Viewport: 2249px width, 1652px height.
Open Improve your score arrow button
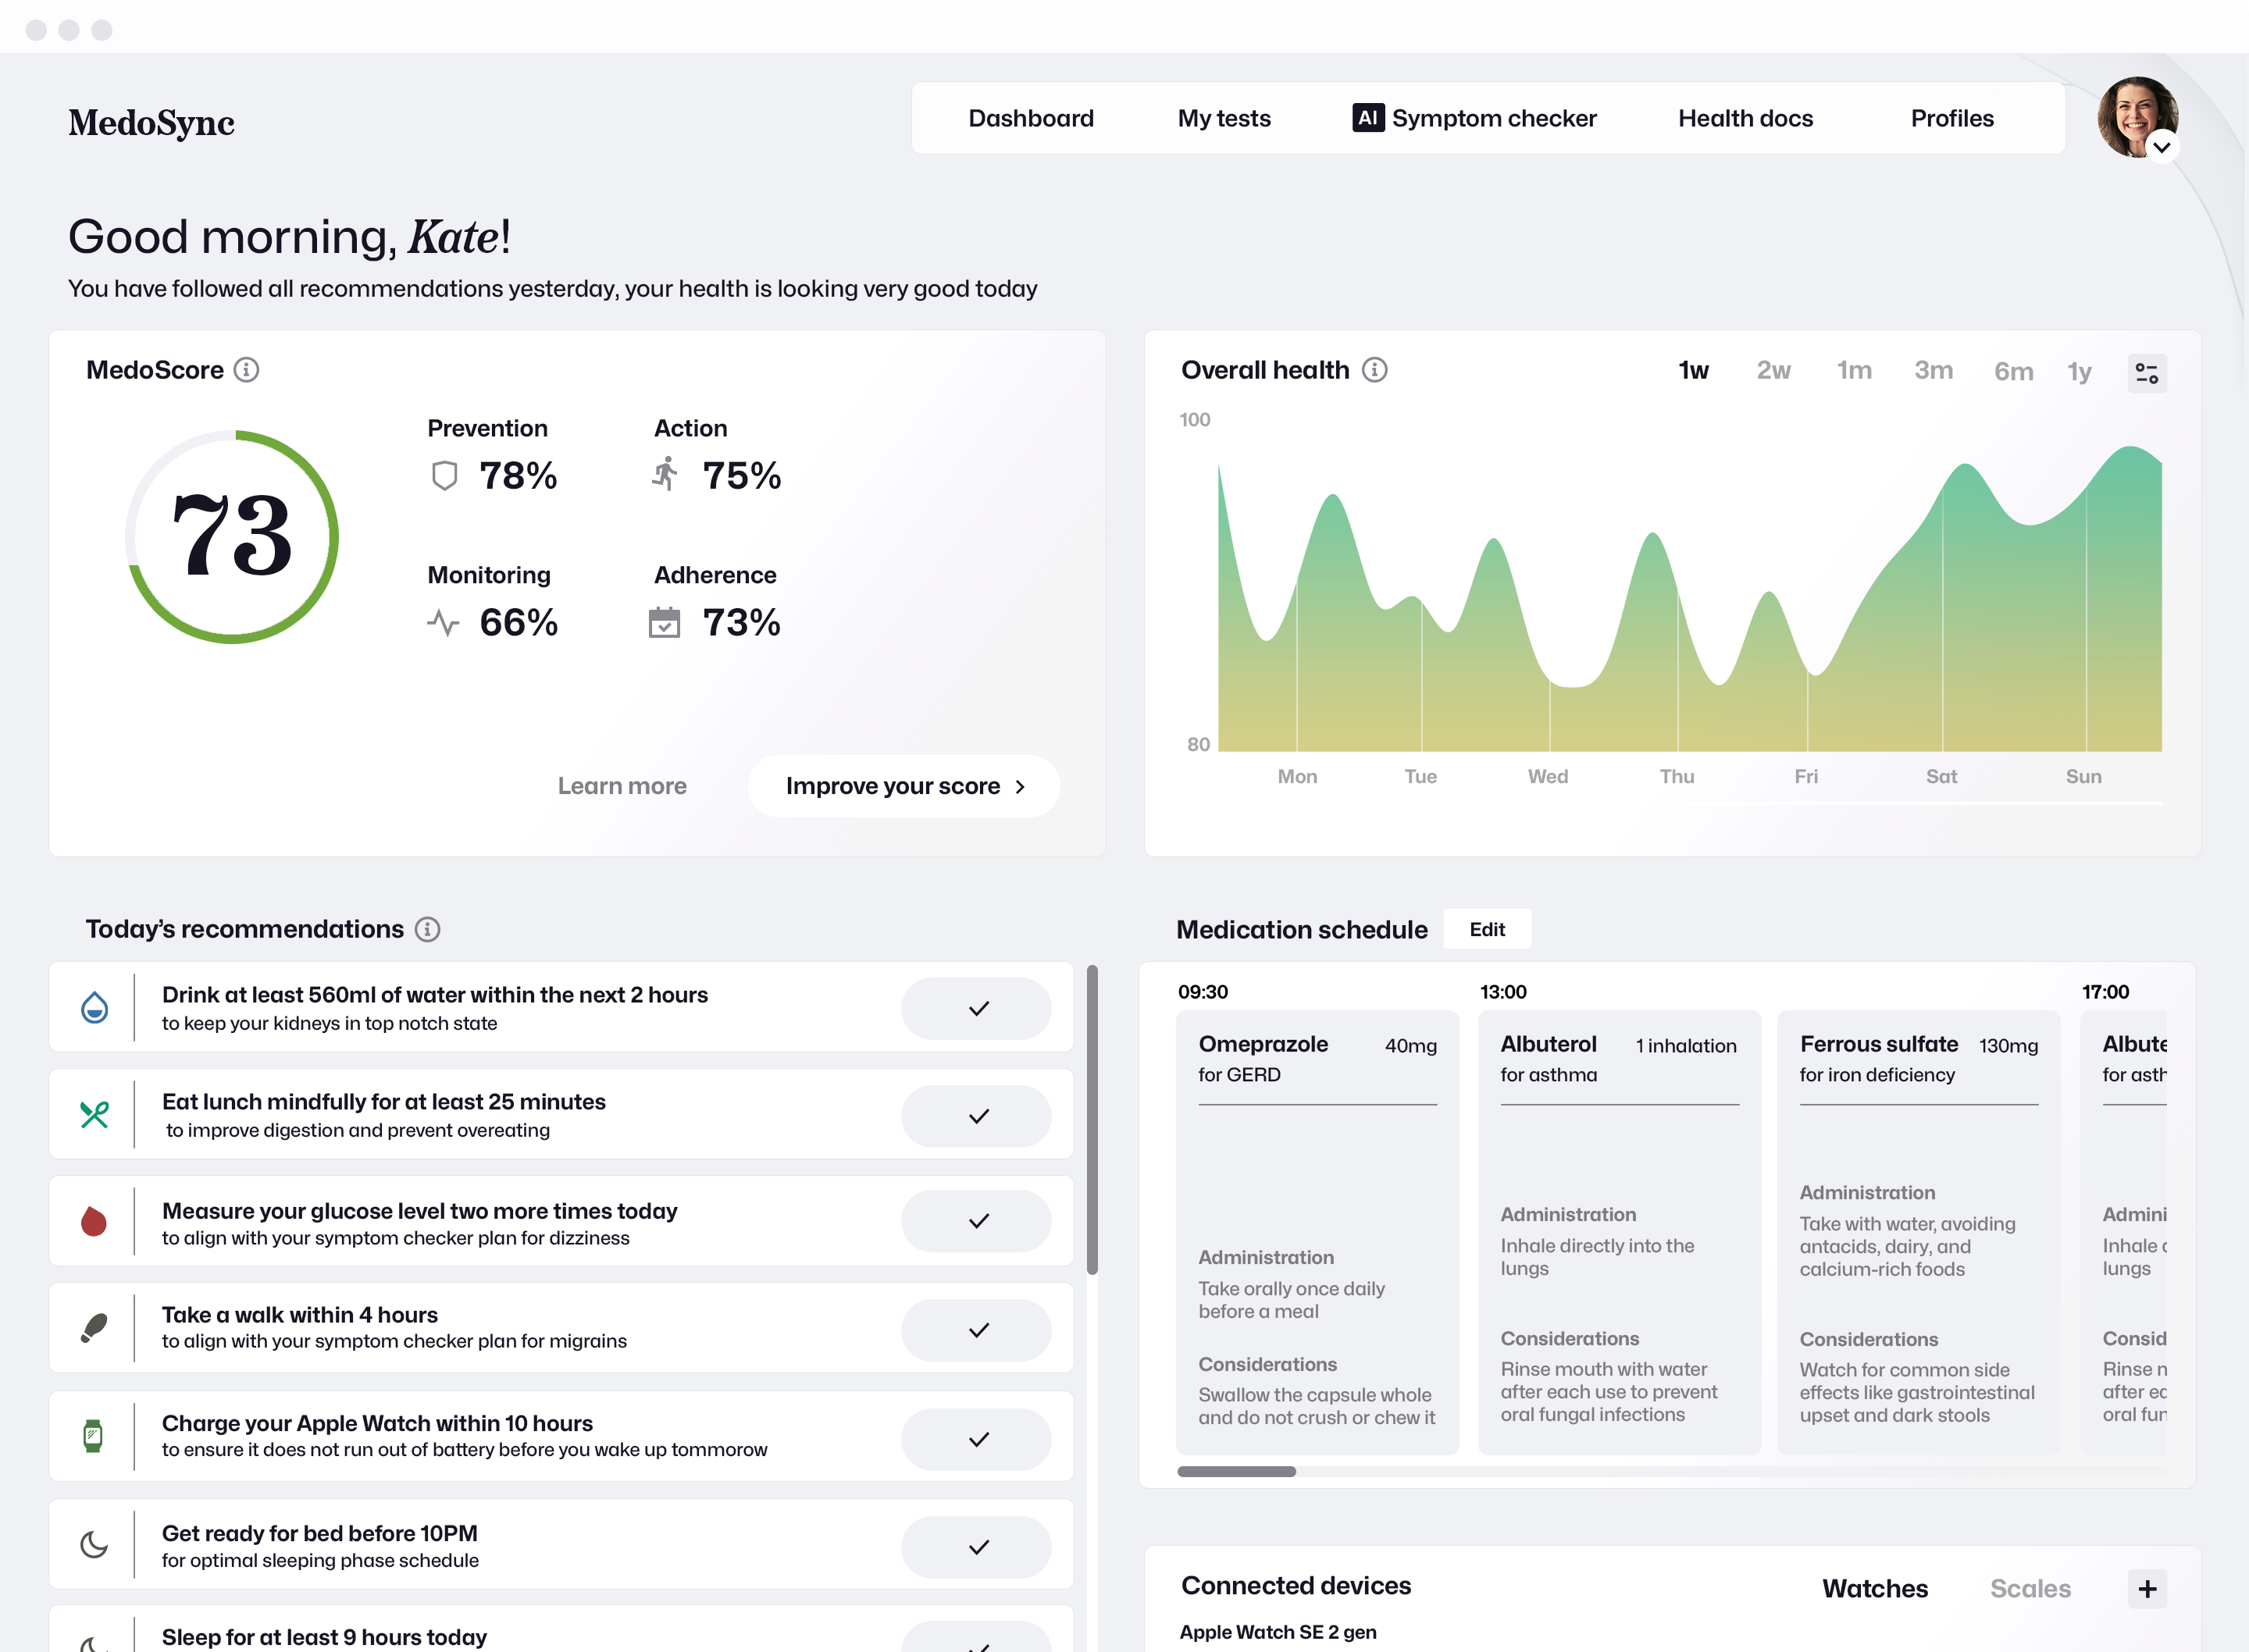click(x=904, y=786)
